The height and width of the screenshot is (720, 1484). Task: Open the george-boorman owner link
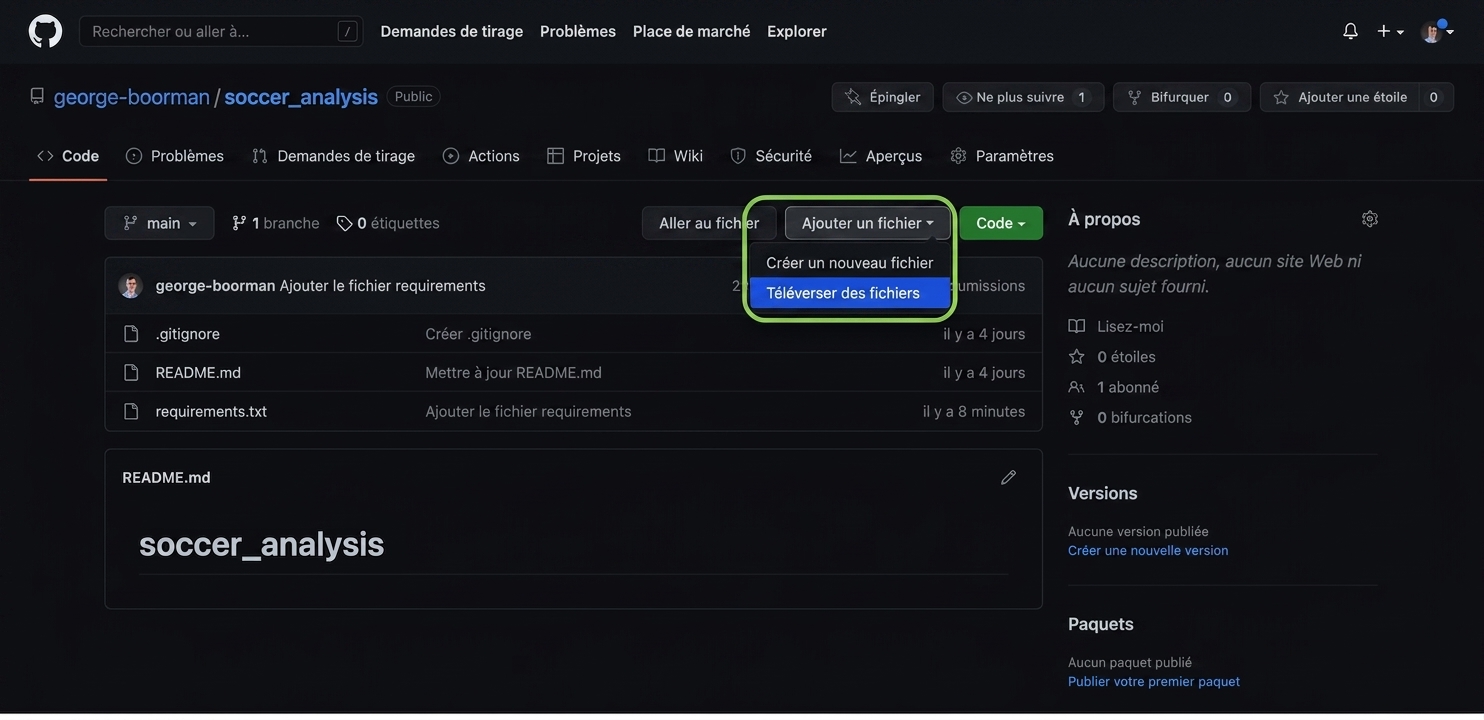(x=132, y=96)
